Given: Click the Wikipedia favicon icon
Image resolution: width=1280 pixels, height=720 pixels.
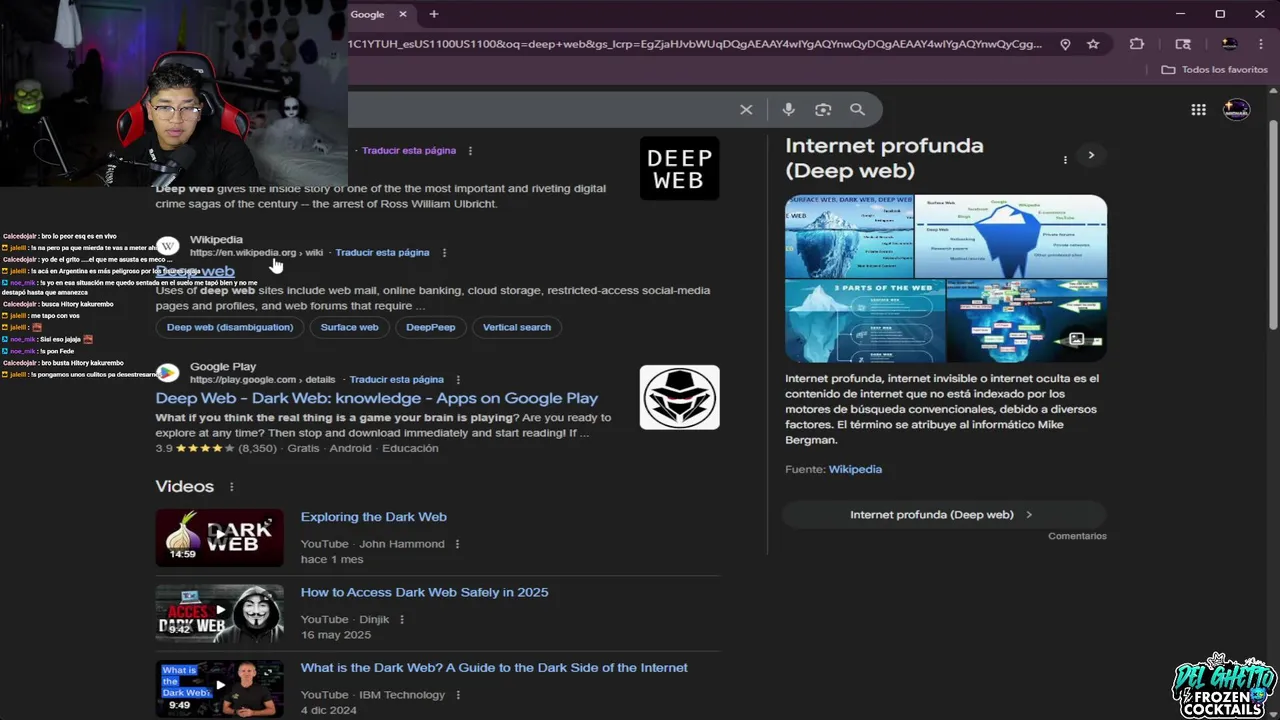Looking at the screenshot, I should (x=168, y=246).
